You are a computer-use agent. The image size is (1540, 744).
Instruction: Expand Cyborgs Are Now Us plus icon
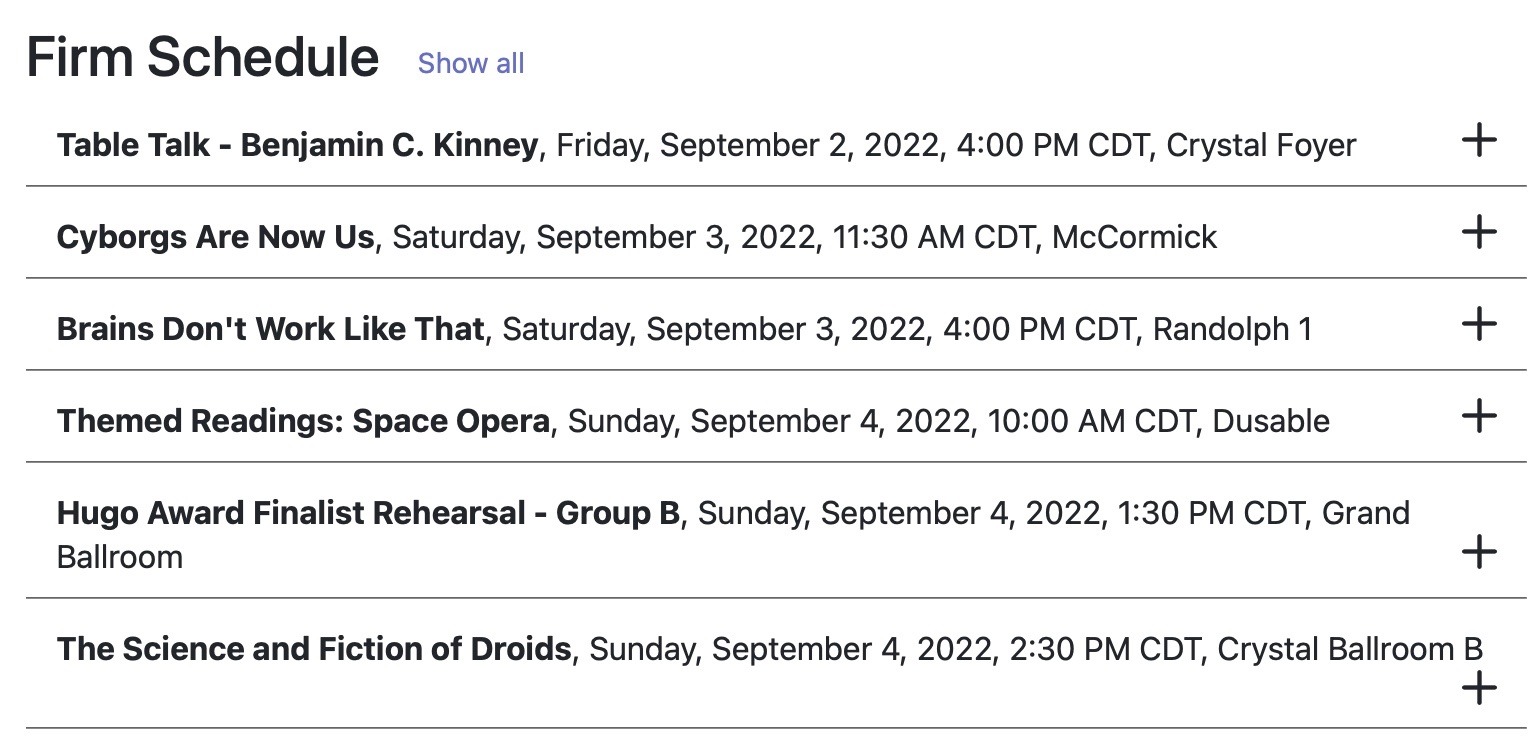point(1478,233)
